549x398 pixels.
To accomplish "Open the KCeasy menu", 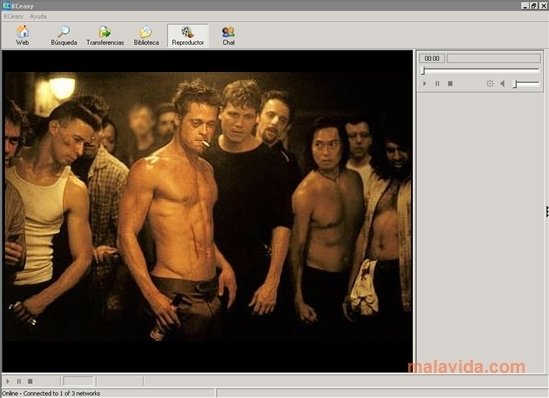I will pos(13,16).
